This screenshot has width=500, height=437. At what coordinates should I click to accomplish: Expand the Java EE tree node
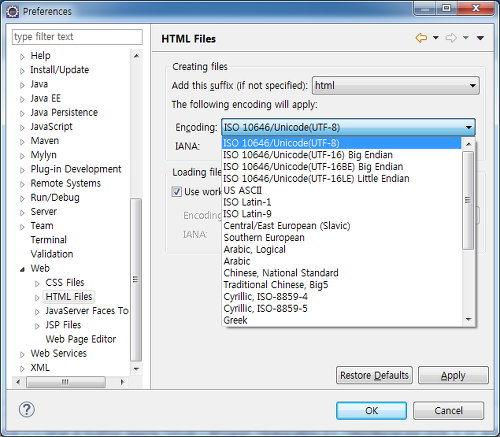(22, 99)
